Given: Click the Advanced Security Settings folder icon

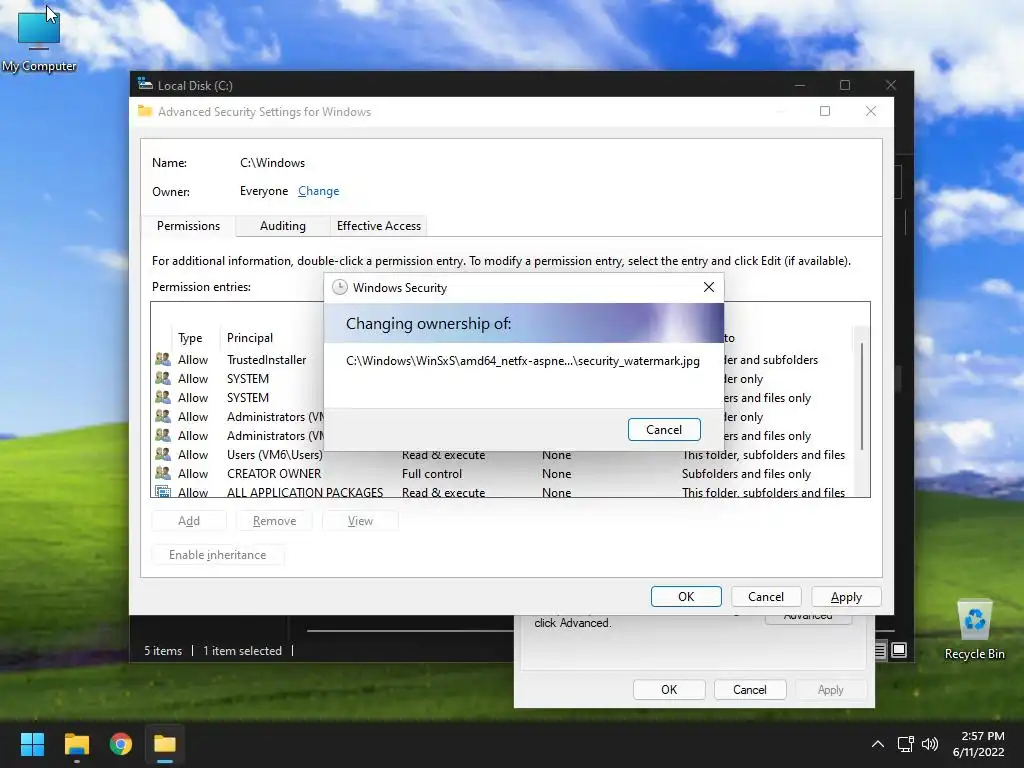Looking at the screenshot, I should pos(145,111).
